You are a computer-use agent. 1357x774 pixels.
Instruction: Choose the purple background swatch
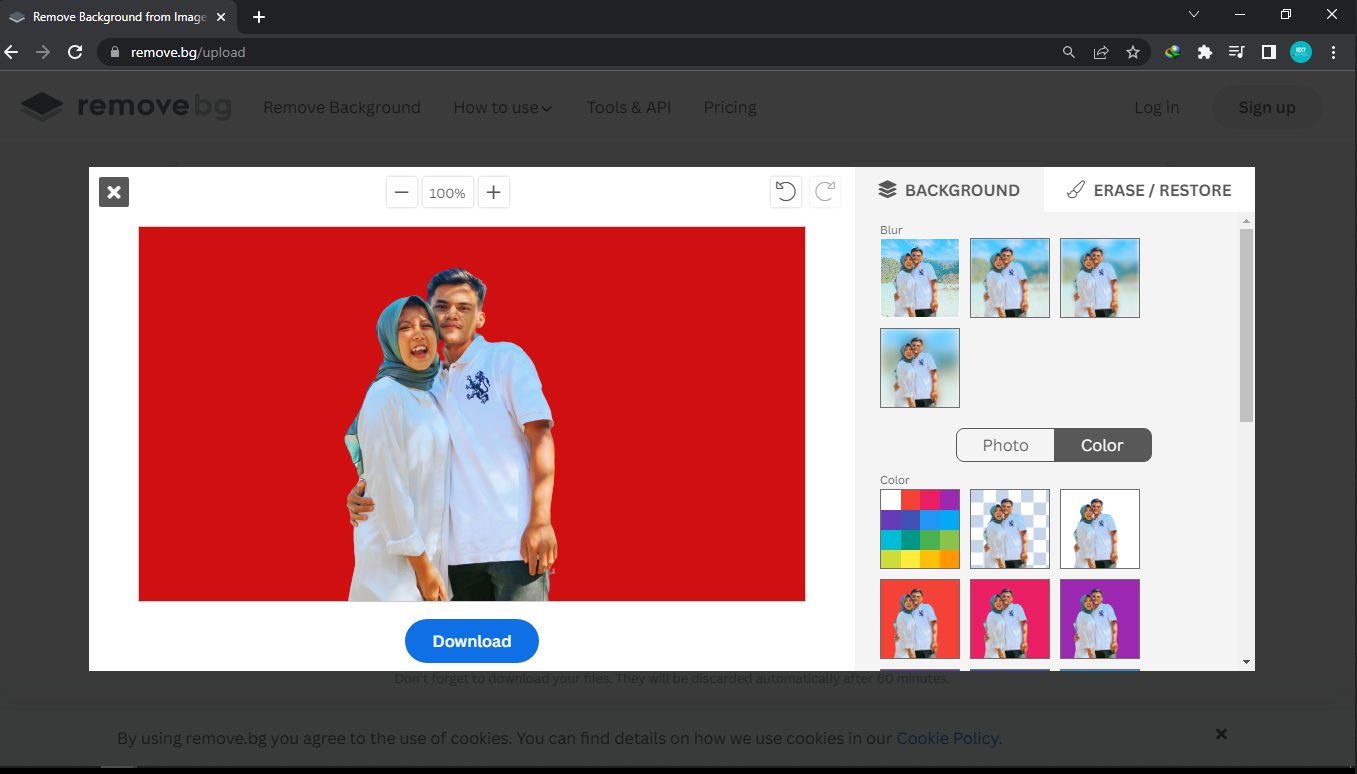point(1100,619)
